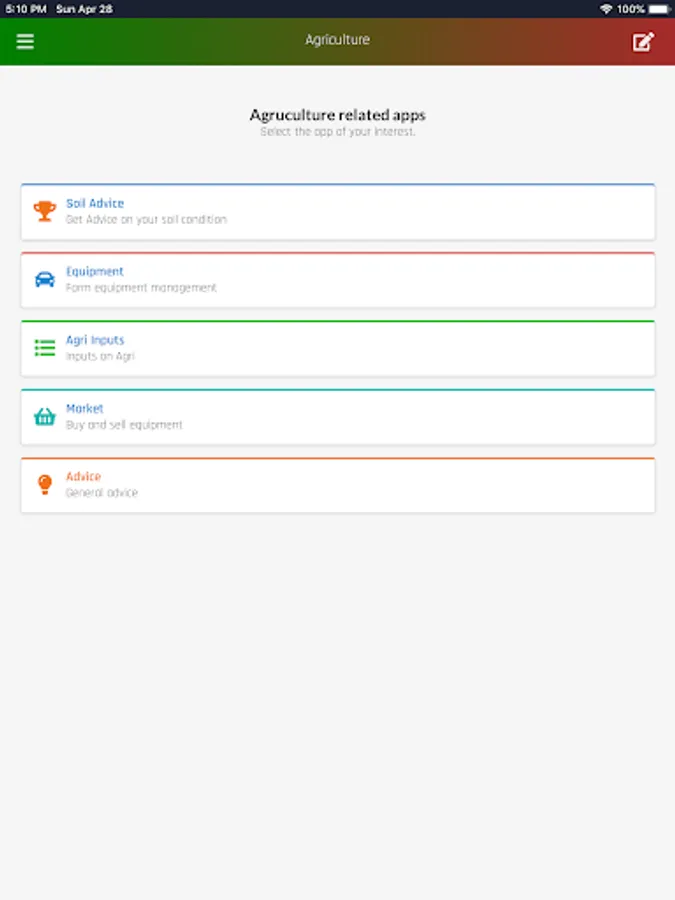The width and height of the screenshot is (675, 900).
Task: Tap the Wi-Fi status icon
Action: click(x=606, y=8)
